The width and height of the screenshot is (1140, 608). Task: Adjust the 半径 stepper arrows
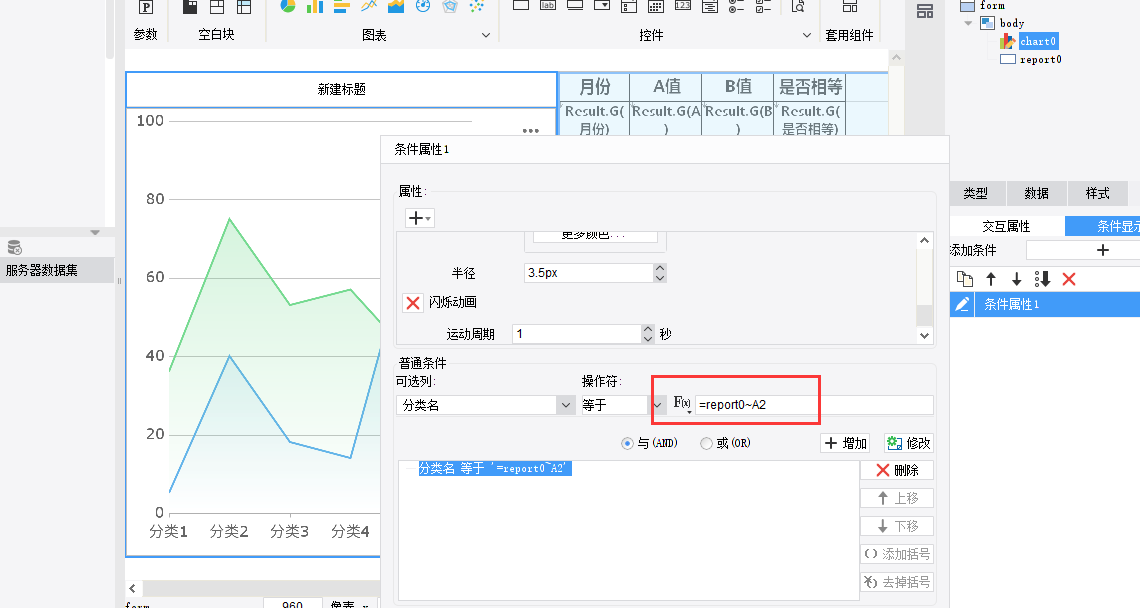coord(660,273)
